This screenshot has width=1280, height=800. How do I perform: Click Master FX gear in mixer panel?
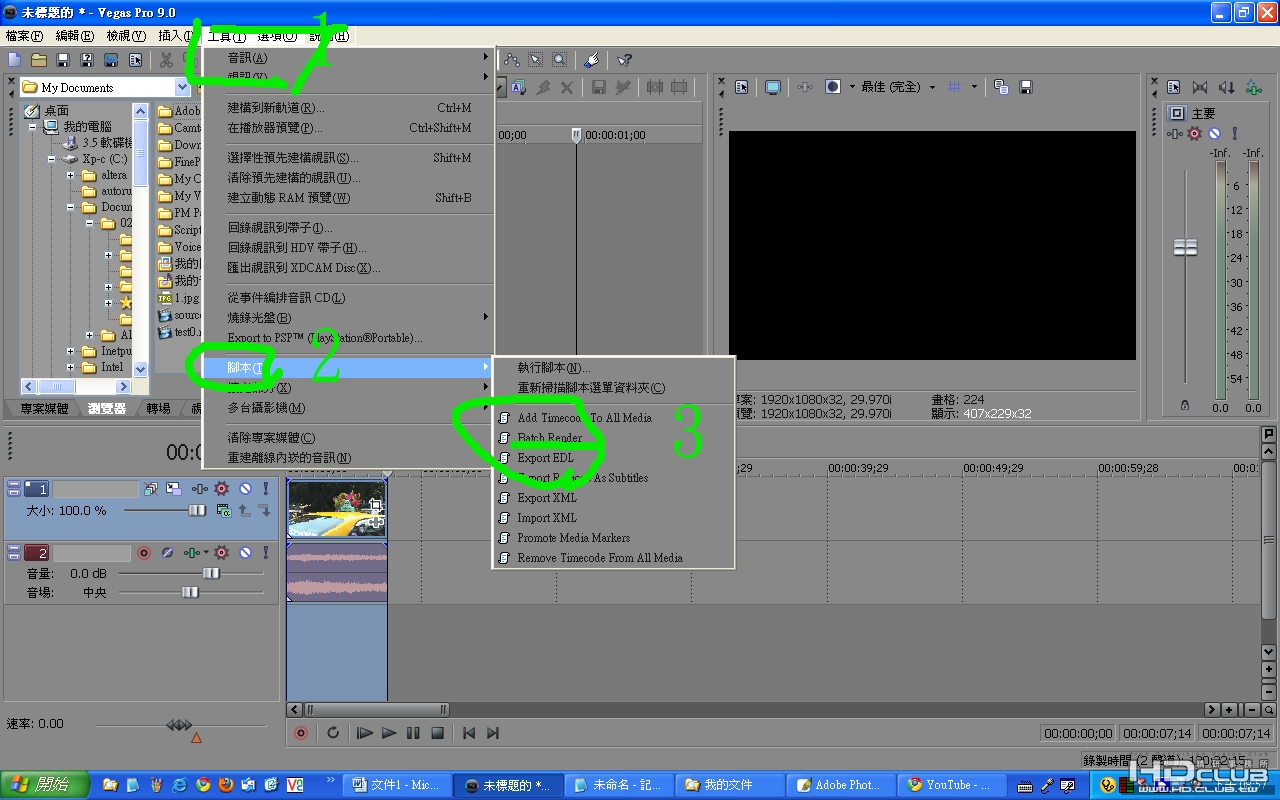(1194, 134)
